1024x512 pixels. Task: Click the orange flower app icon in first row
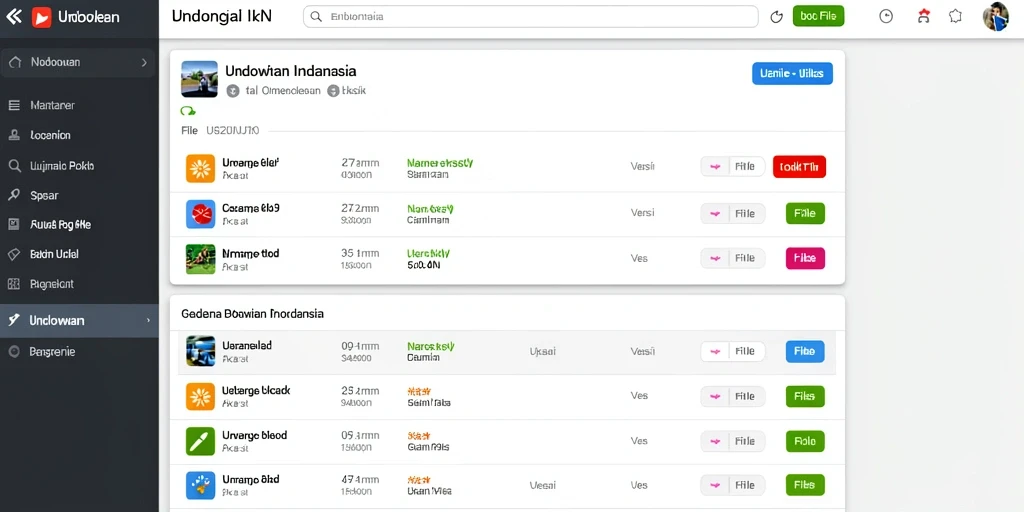tap(200, 168)
